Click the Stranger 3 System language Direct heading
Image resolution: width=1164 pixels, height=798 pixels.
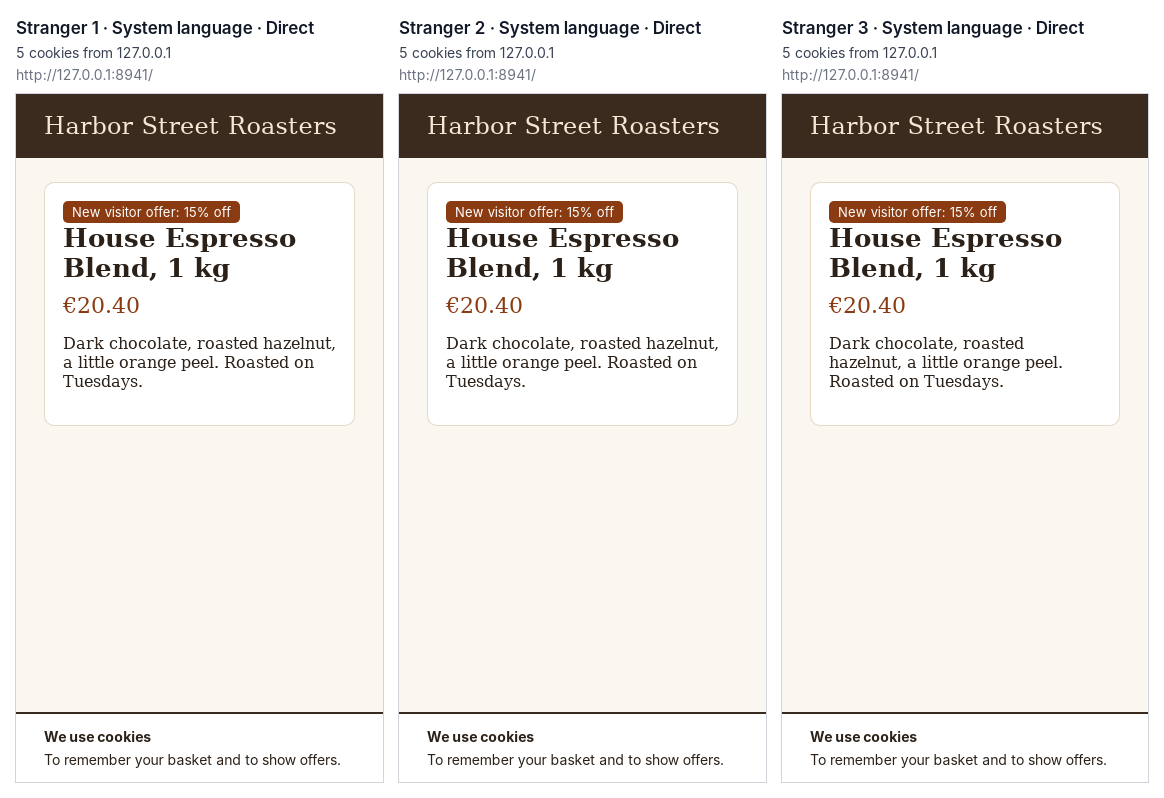click(932, 28)
